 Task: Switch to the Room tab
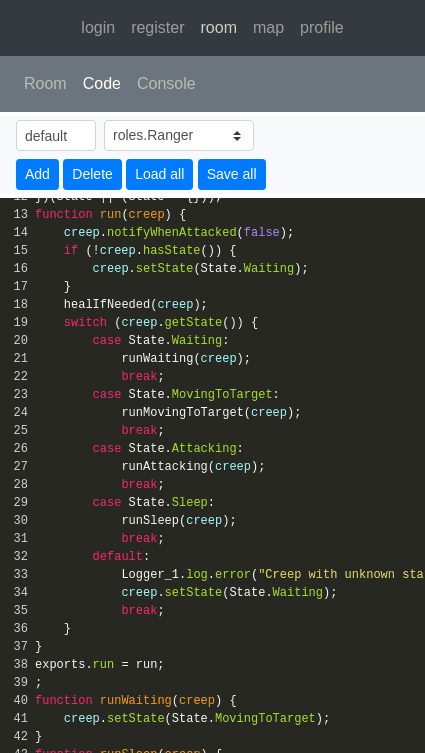tap(45, 84)
